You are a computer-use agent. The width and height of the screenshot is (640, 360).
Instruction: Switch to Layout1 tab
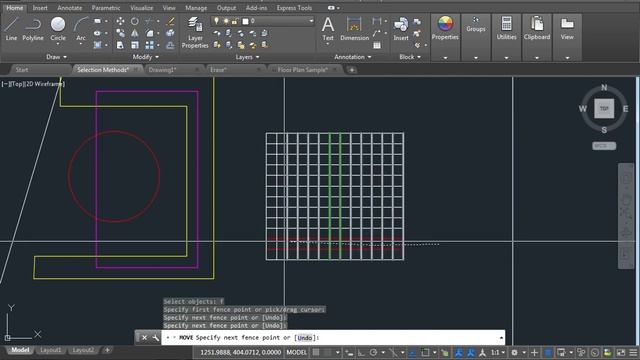click(51, 350)
